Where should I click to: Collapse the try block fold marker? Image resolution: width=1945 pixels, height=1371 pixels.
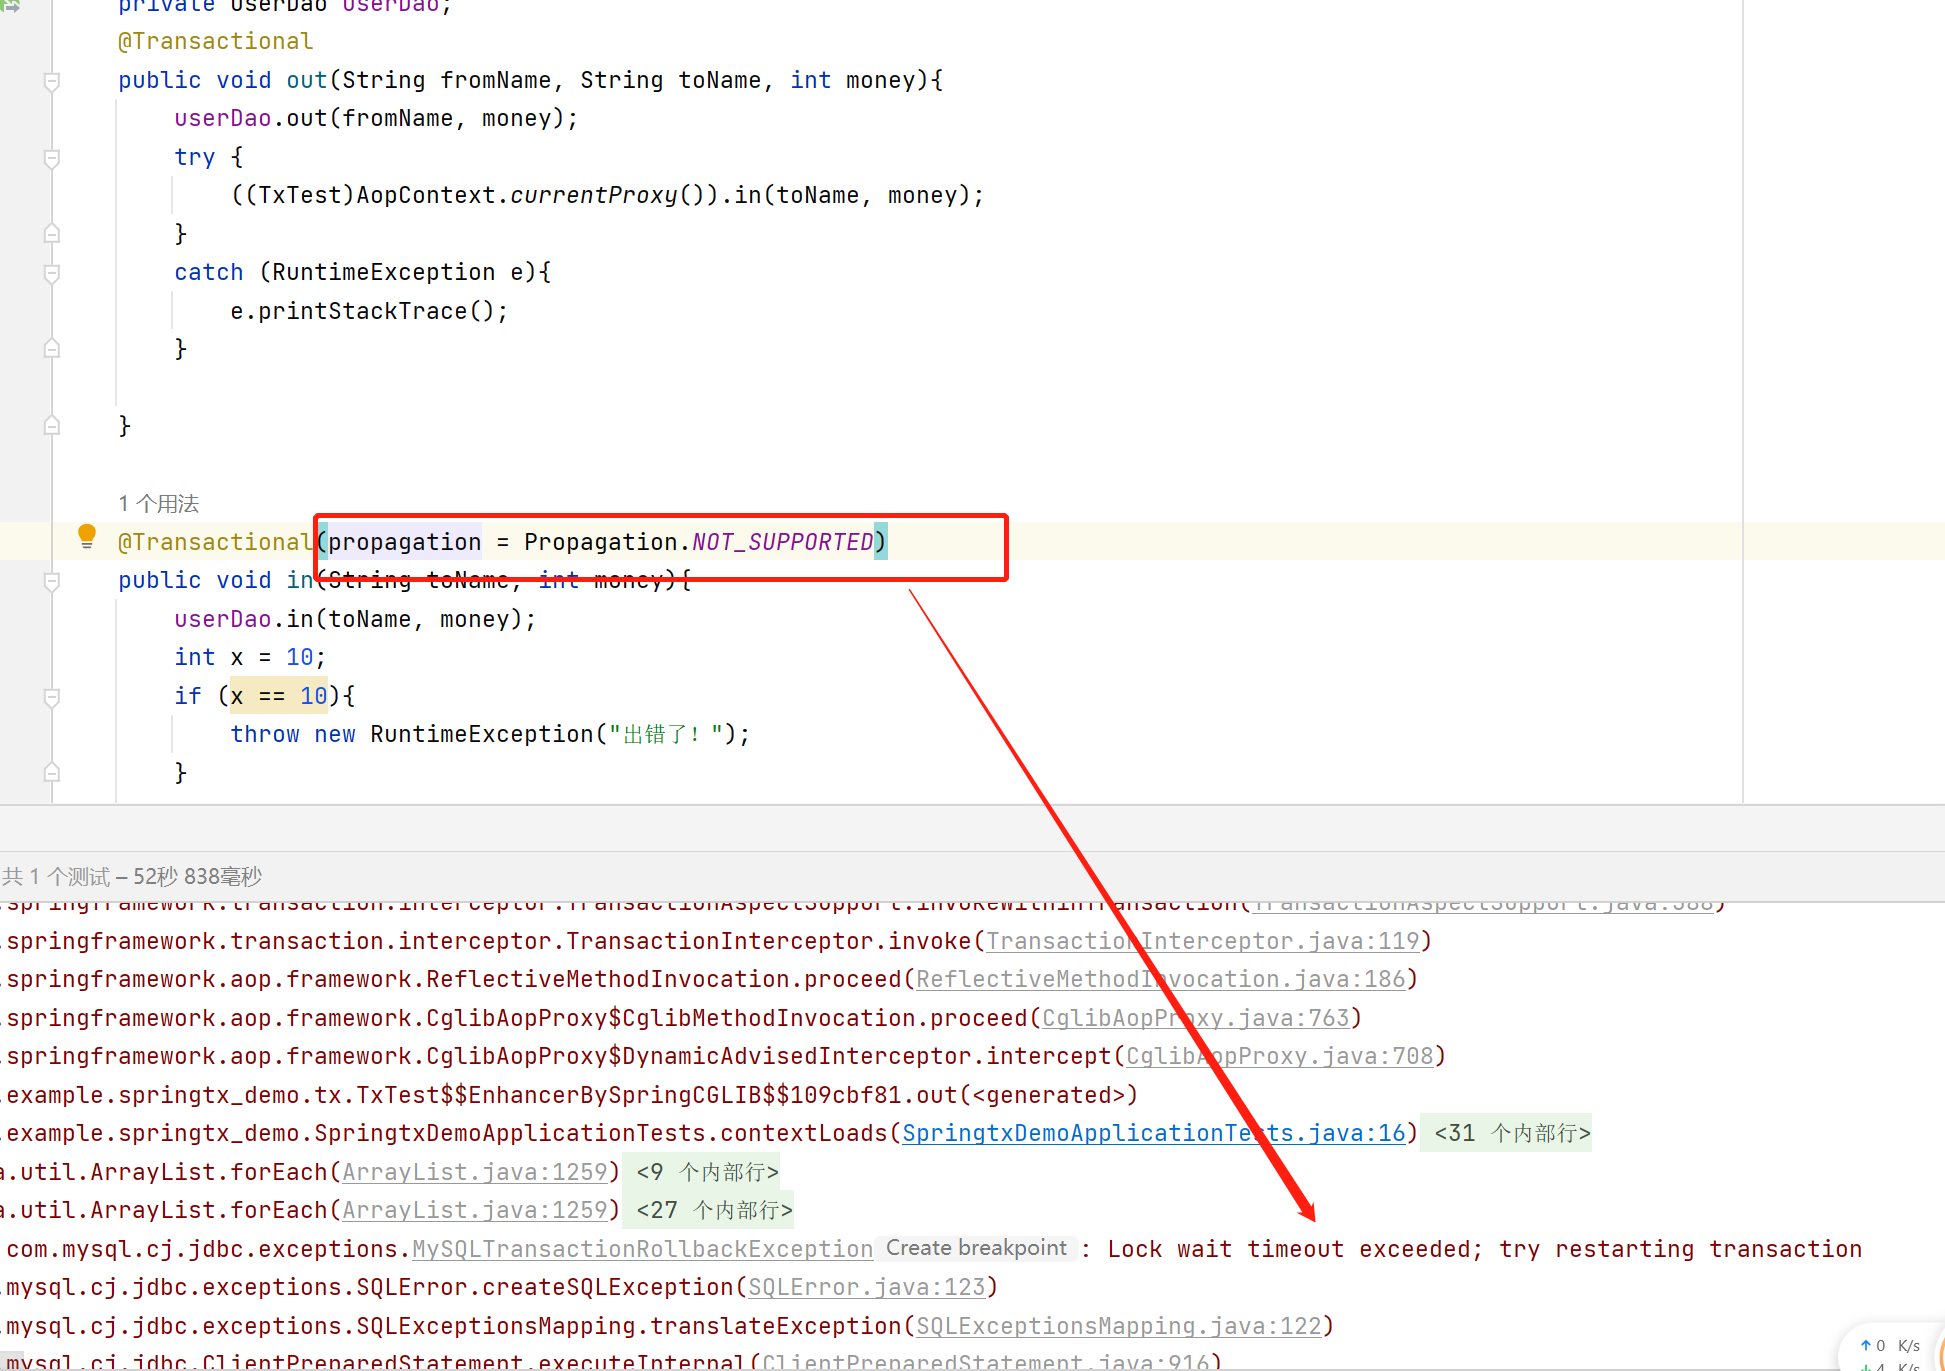pos(52,158)
